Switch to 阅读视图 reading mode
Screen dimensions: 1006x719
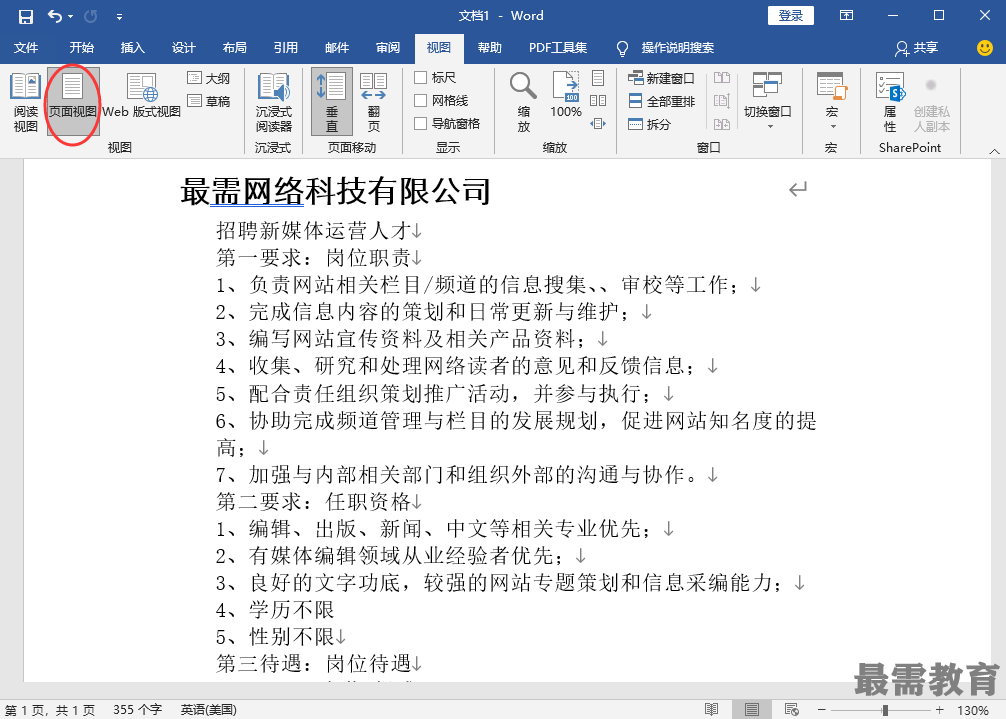pos(26,101)
